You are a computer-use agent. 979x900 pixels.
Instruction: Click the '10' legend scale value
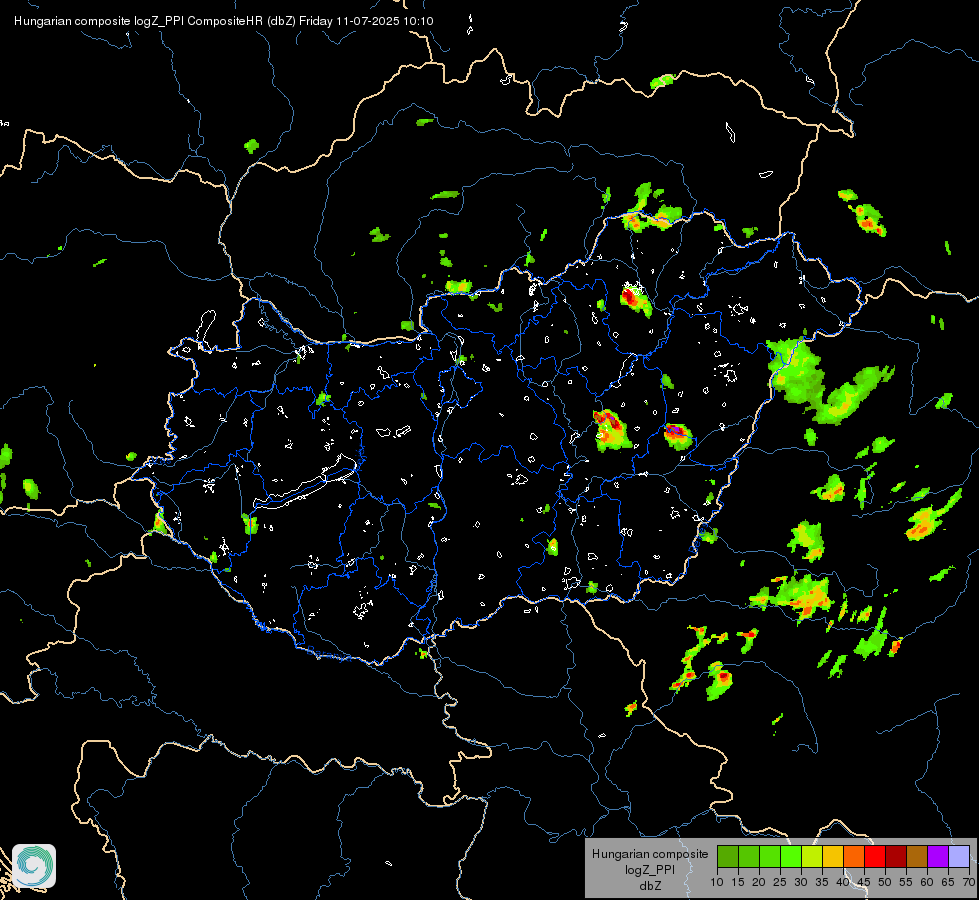tap(717, 883)
